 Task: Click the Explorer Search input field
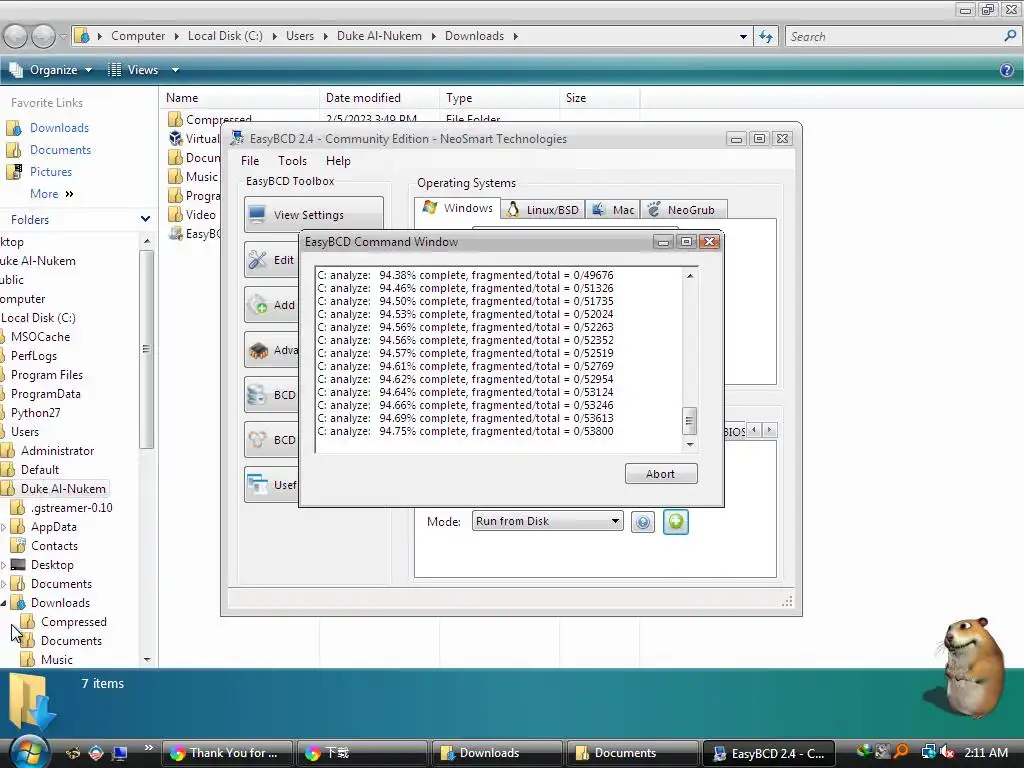pos(895,37)
